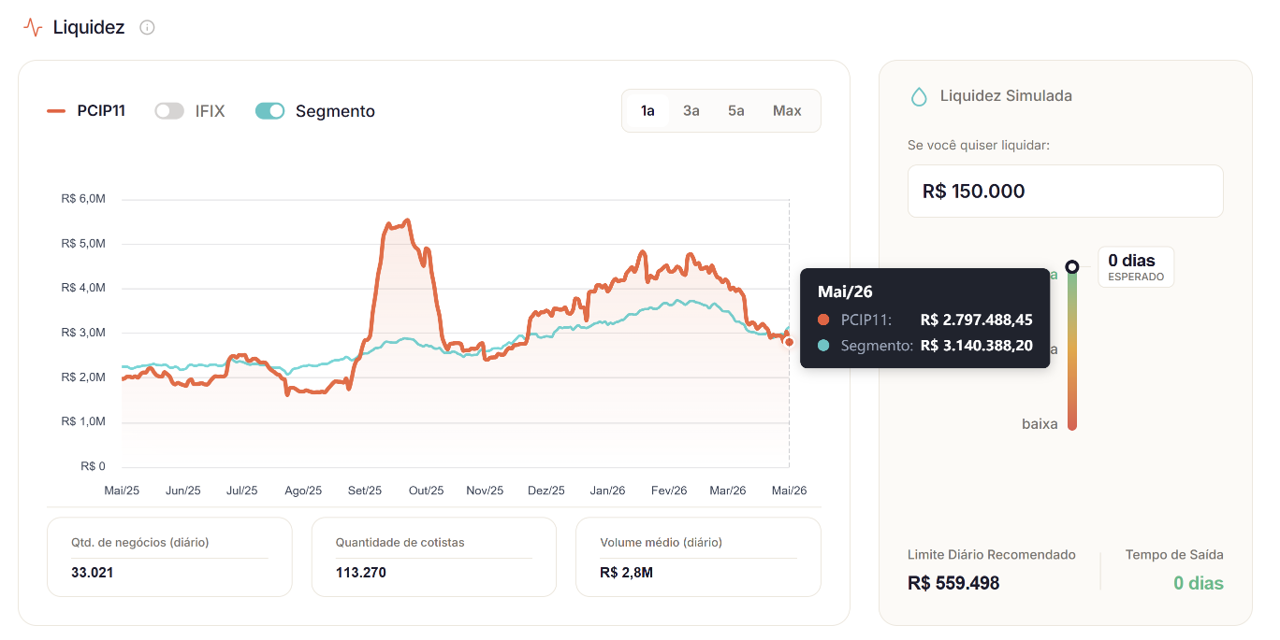Viewport: 1280px width, 640px height.
Task: Click the Liquidez pulse icon
Action: (x=33, y=27)
